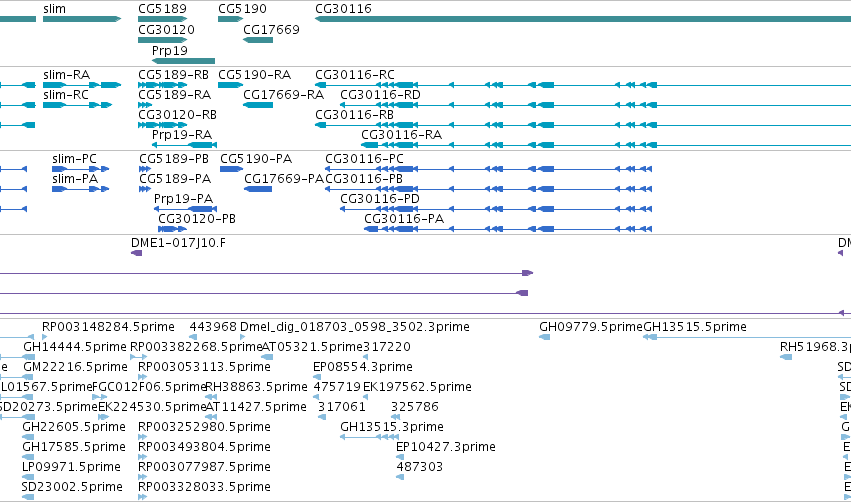The width and height of the screenshot is (851, 502).
Task: Click the CG30120 gene label
Action: tap(166, 29)
